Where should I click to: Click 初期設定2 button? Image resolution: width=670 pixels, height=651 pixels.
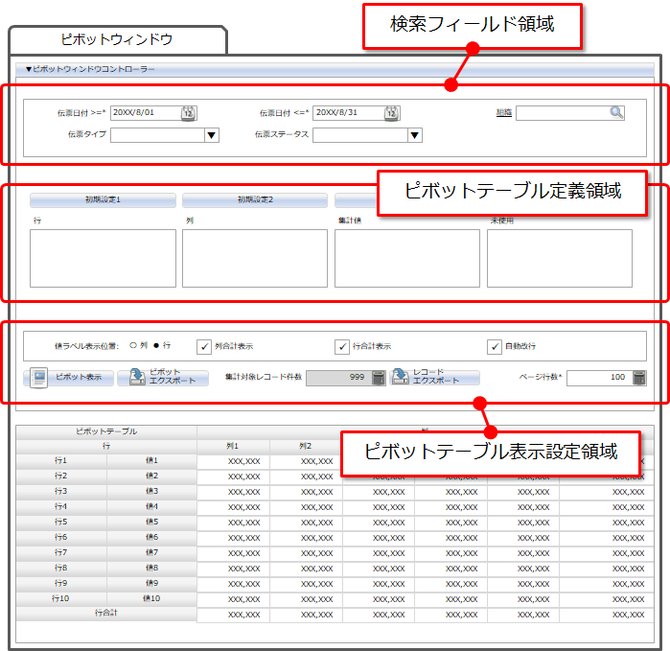pyautogui.click(x=255, y=200)
